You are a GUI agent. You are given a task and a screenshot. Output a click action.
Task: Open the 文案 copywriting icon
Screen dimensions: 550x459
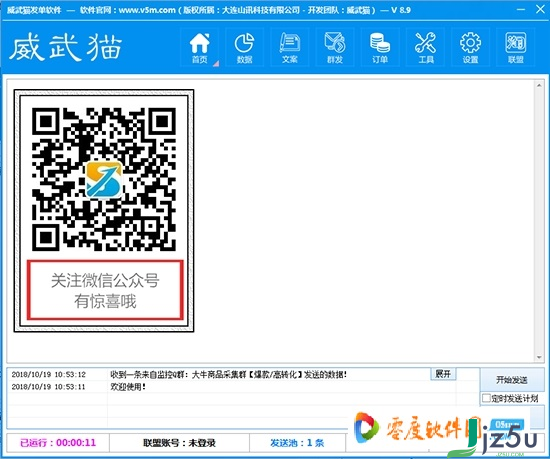290,47
